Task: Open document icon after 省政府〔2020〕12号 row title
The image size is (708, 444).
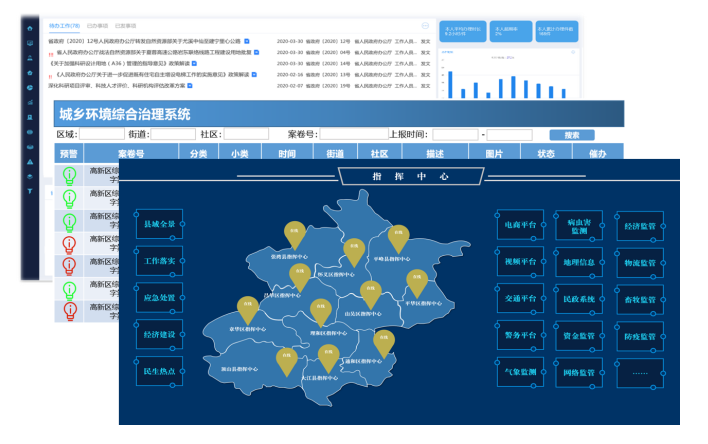Action: click(x=247, y=41)
